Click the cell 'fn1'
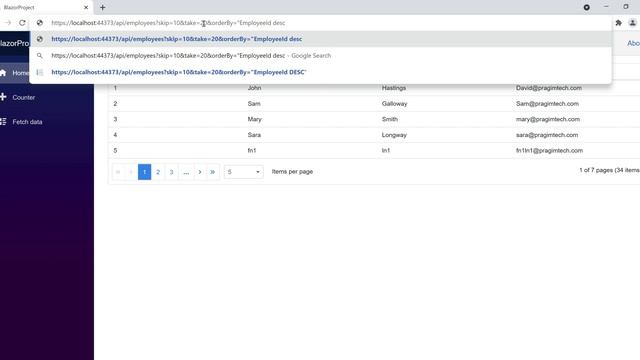 (x=252, y=150)
